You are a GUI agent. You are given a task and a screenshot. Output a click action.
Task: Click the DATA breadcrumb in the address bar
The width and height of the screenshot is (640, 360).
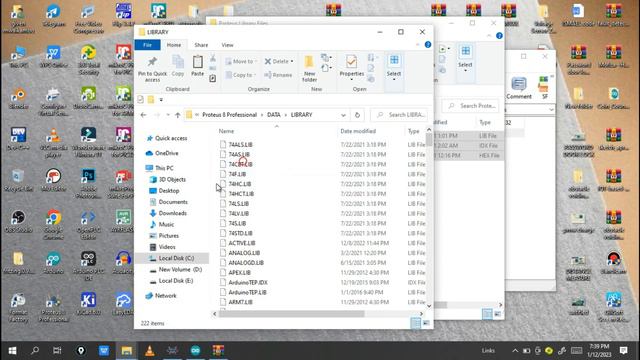click(x=273, y=115)
